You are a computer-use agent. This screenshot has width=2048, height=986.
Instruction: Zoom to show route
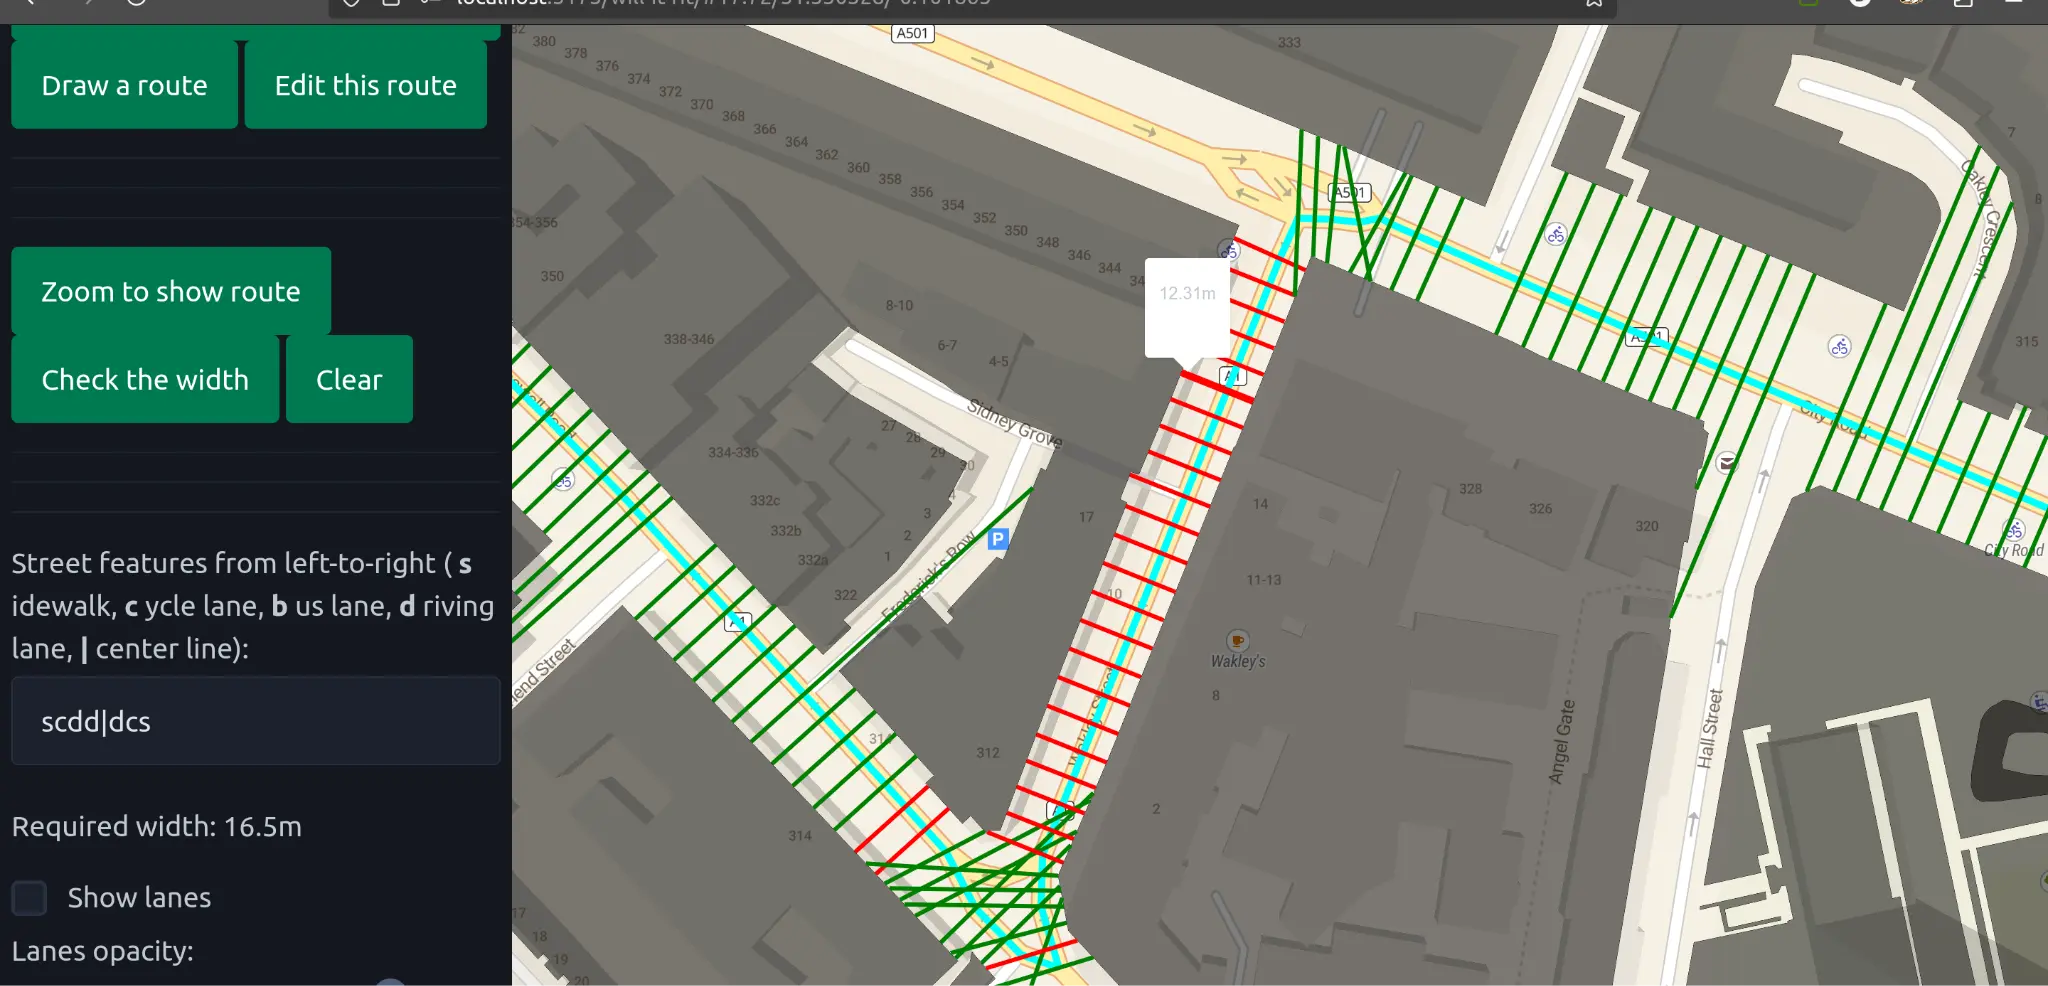coord(171,292)
